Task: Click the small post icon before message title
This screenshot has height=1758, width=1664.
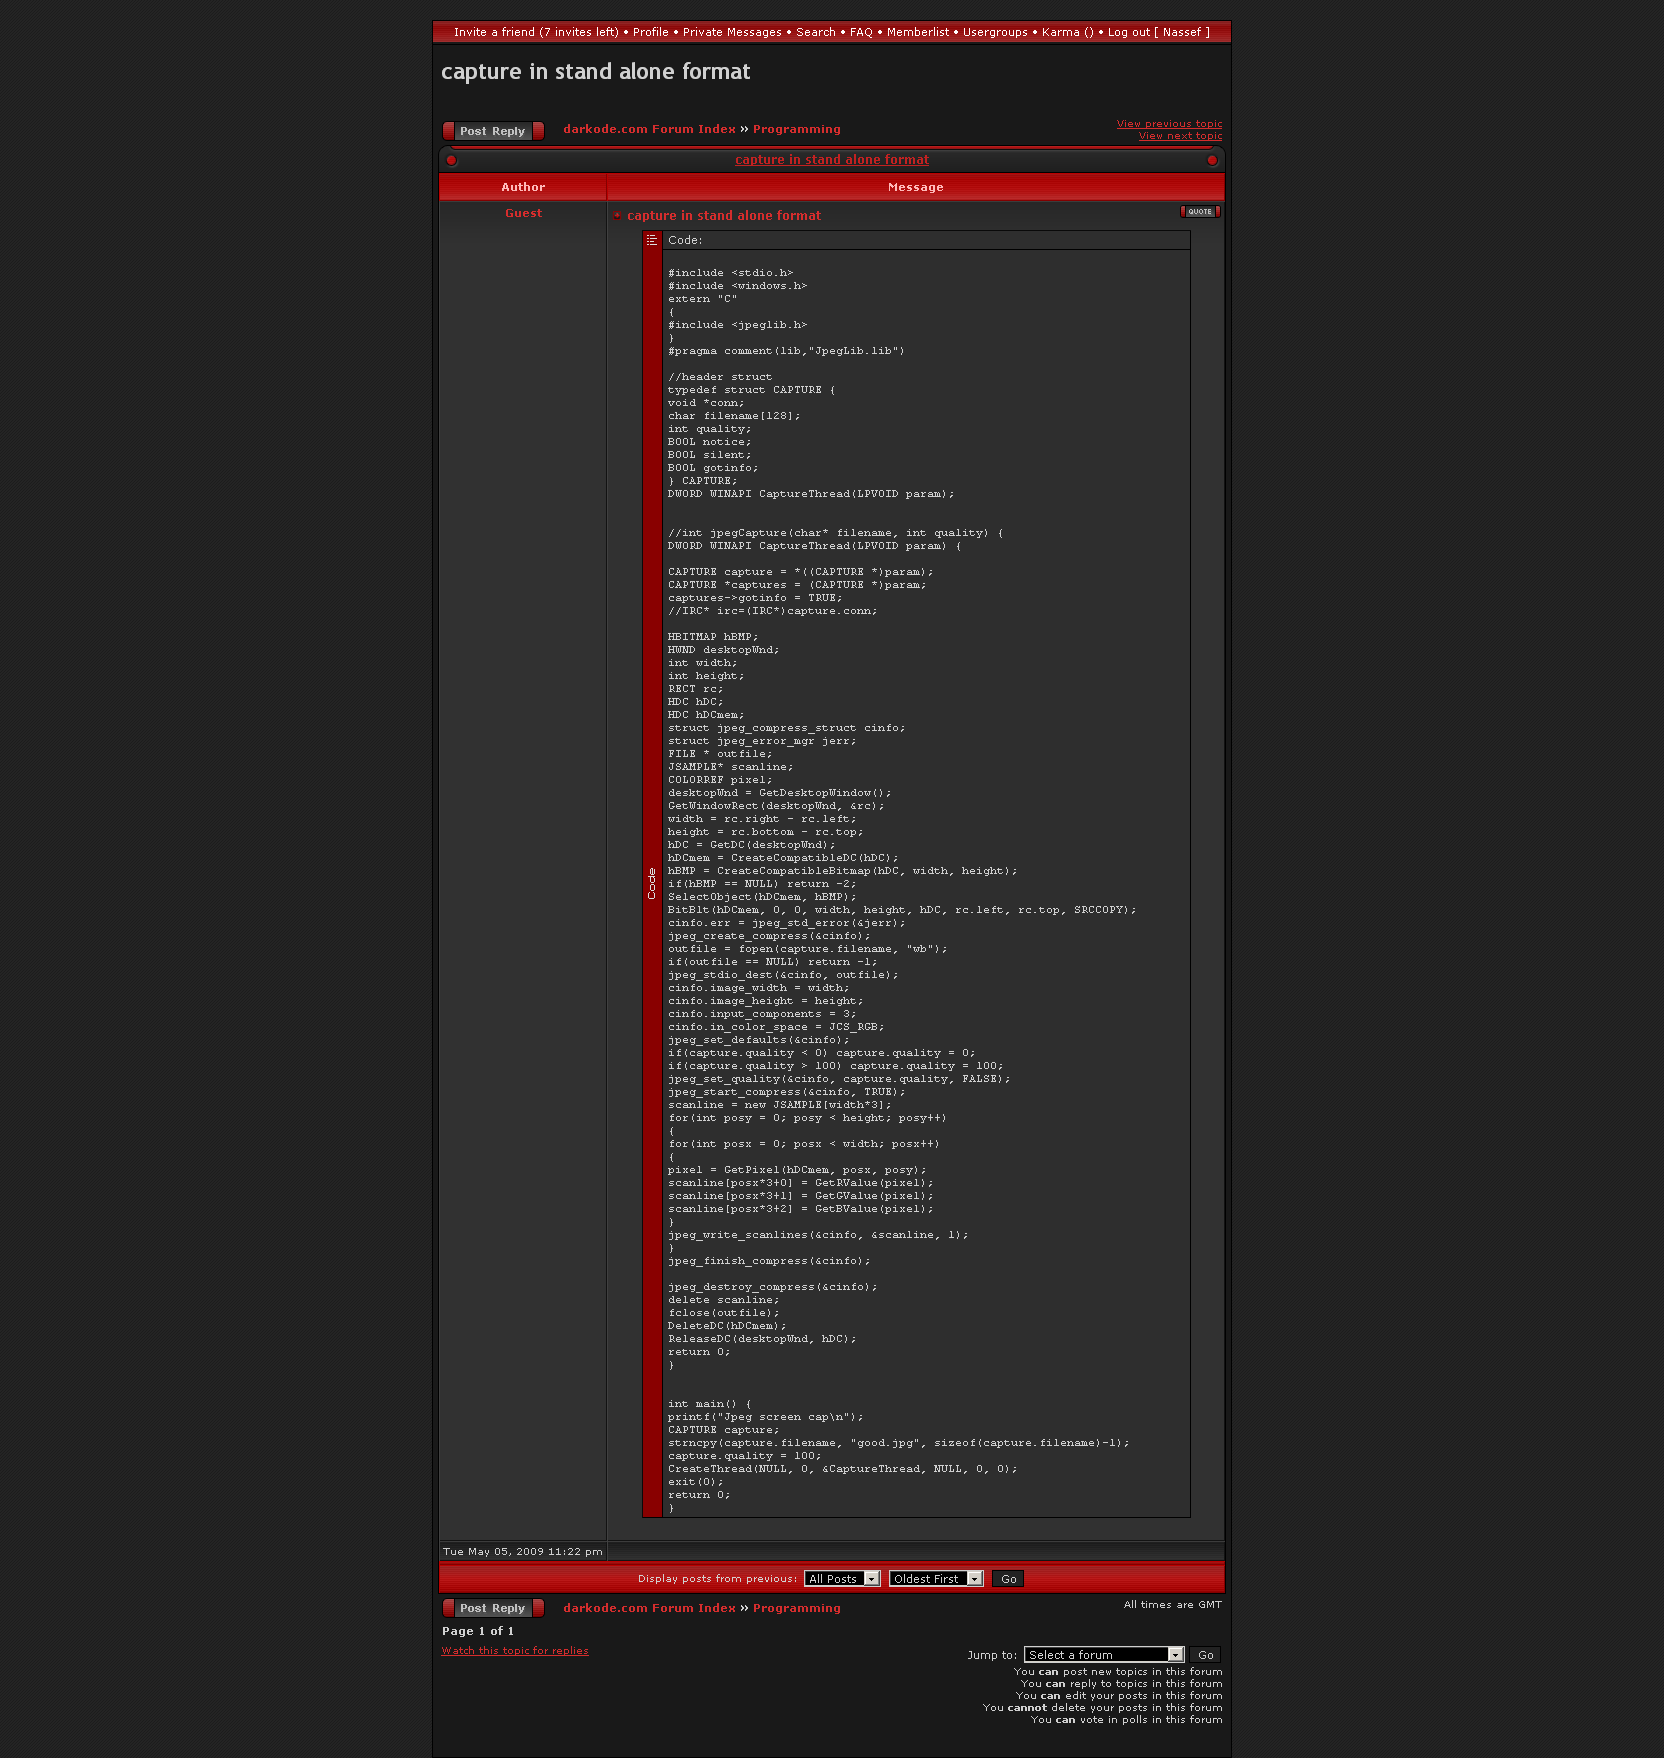Action: click(x=617, y=216)
